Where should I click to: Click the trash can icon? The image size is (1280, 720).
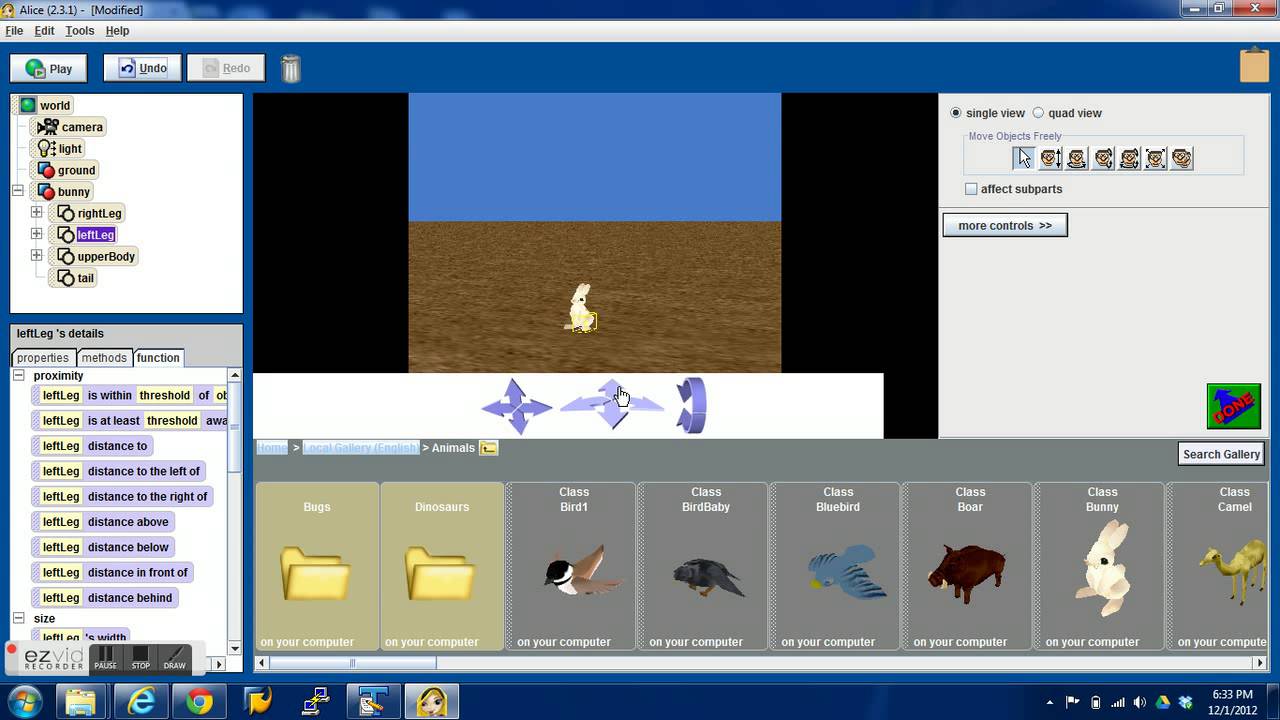pos(291,68)
